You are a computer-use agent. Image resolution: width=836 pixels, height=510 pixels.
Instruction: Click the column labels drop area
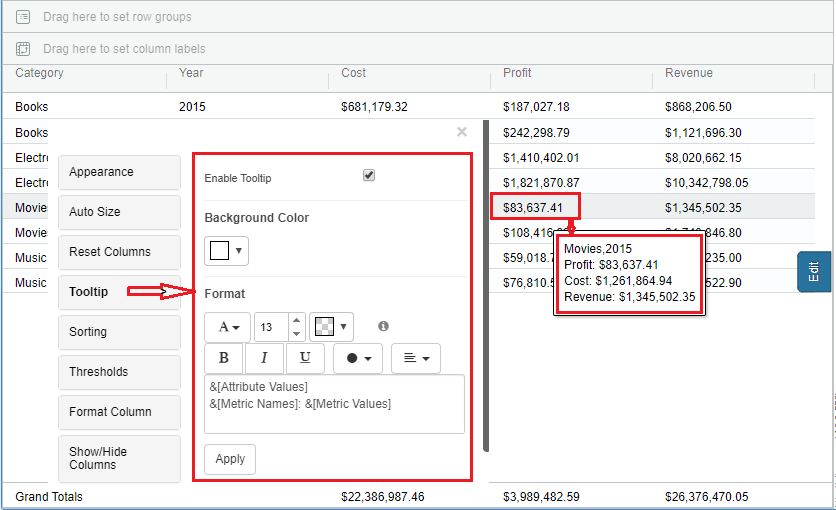tap(417, 49)
